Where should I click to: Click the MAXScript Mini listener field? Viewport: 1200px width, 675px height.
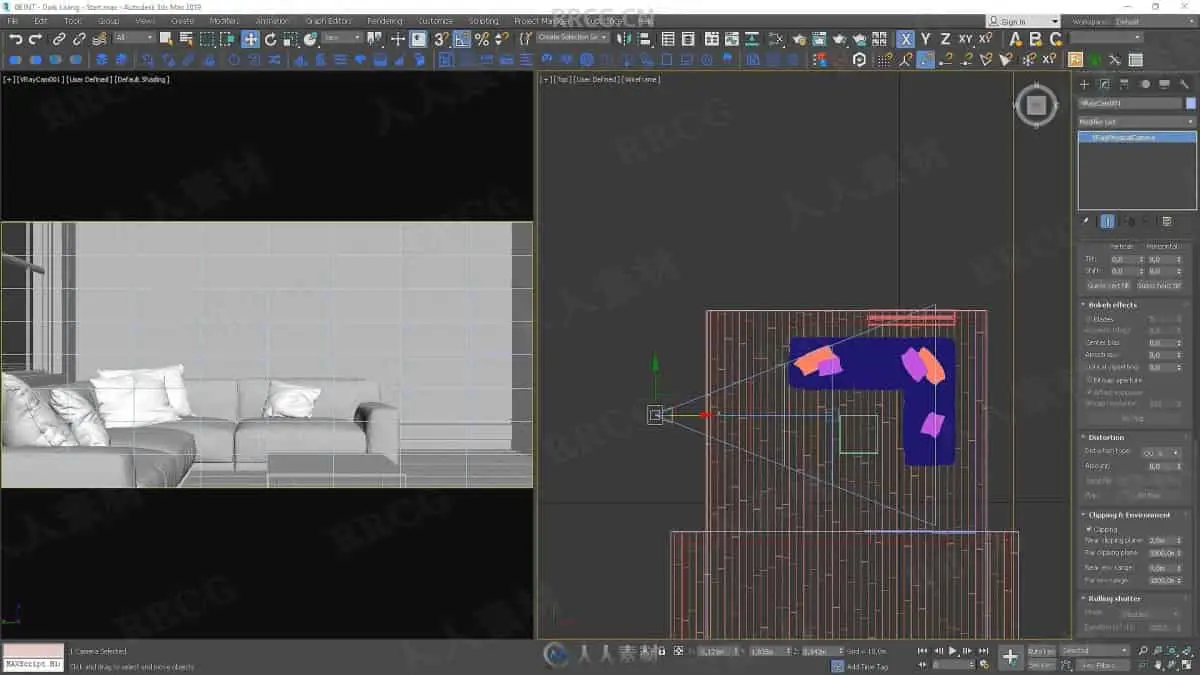tap(33, 664)
